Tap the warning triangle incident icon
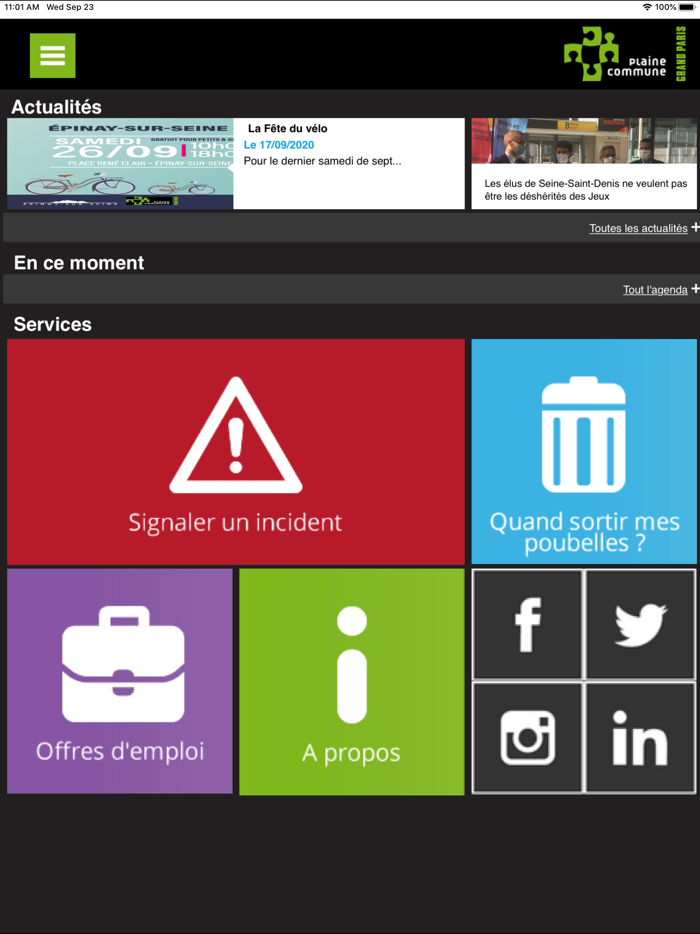This screenshot has width=700, height=934. click(236, 435)
